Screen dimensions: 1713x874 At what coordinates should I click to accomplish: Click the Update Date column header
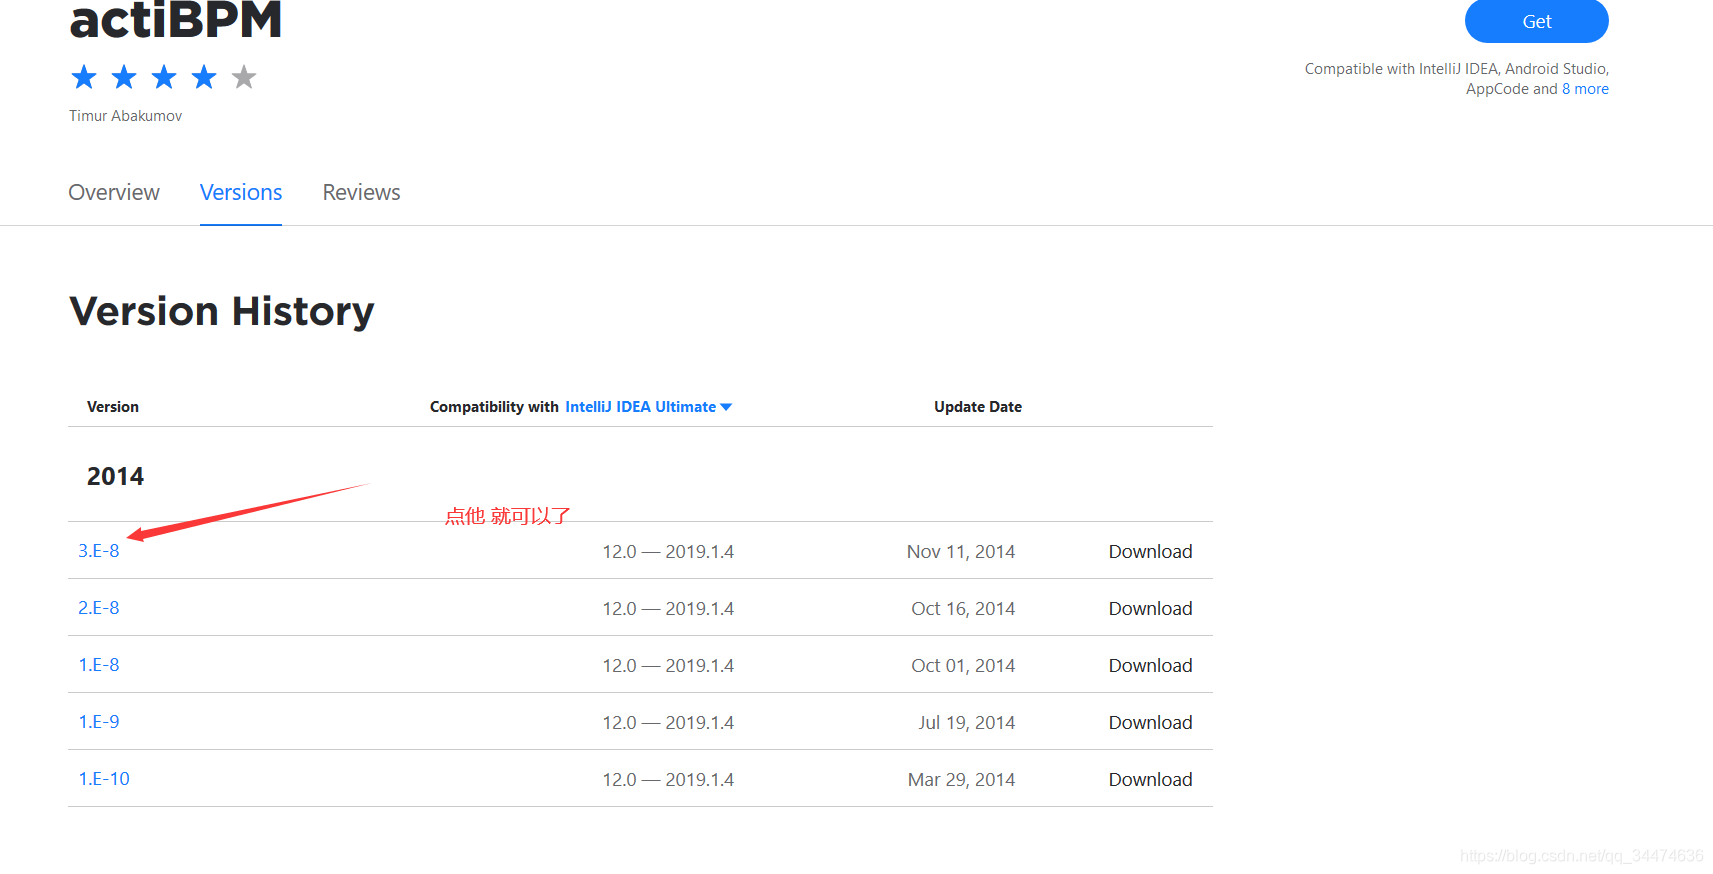pos(978,407)
